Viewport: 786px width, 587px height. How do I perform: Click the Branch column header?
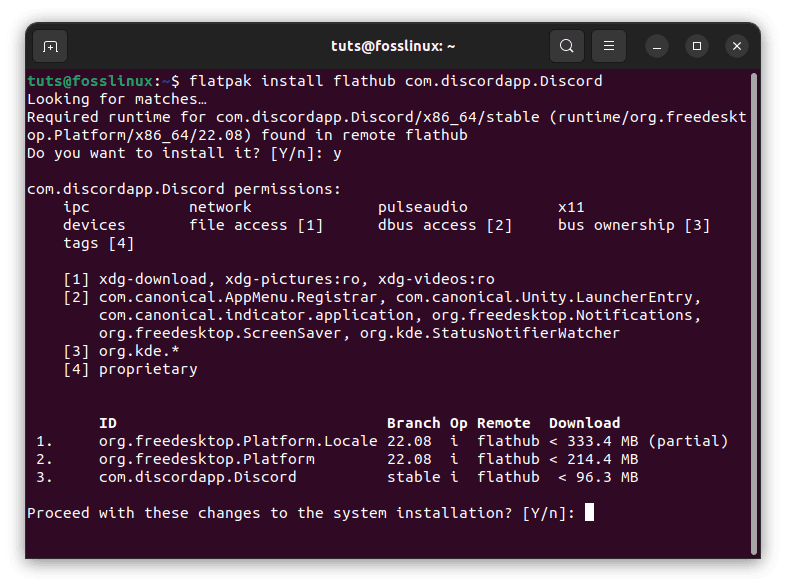coord(414,423)
